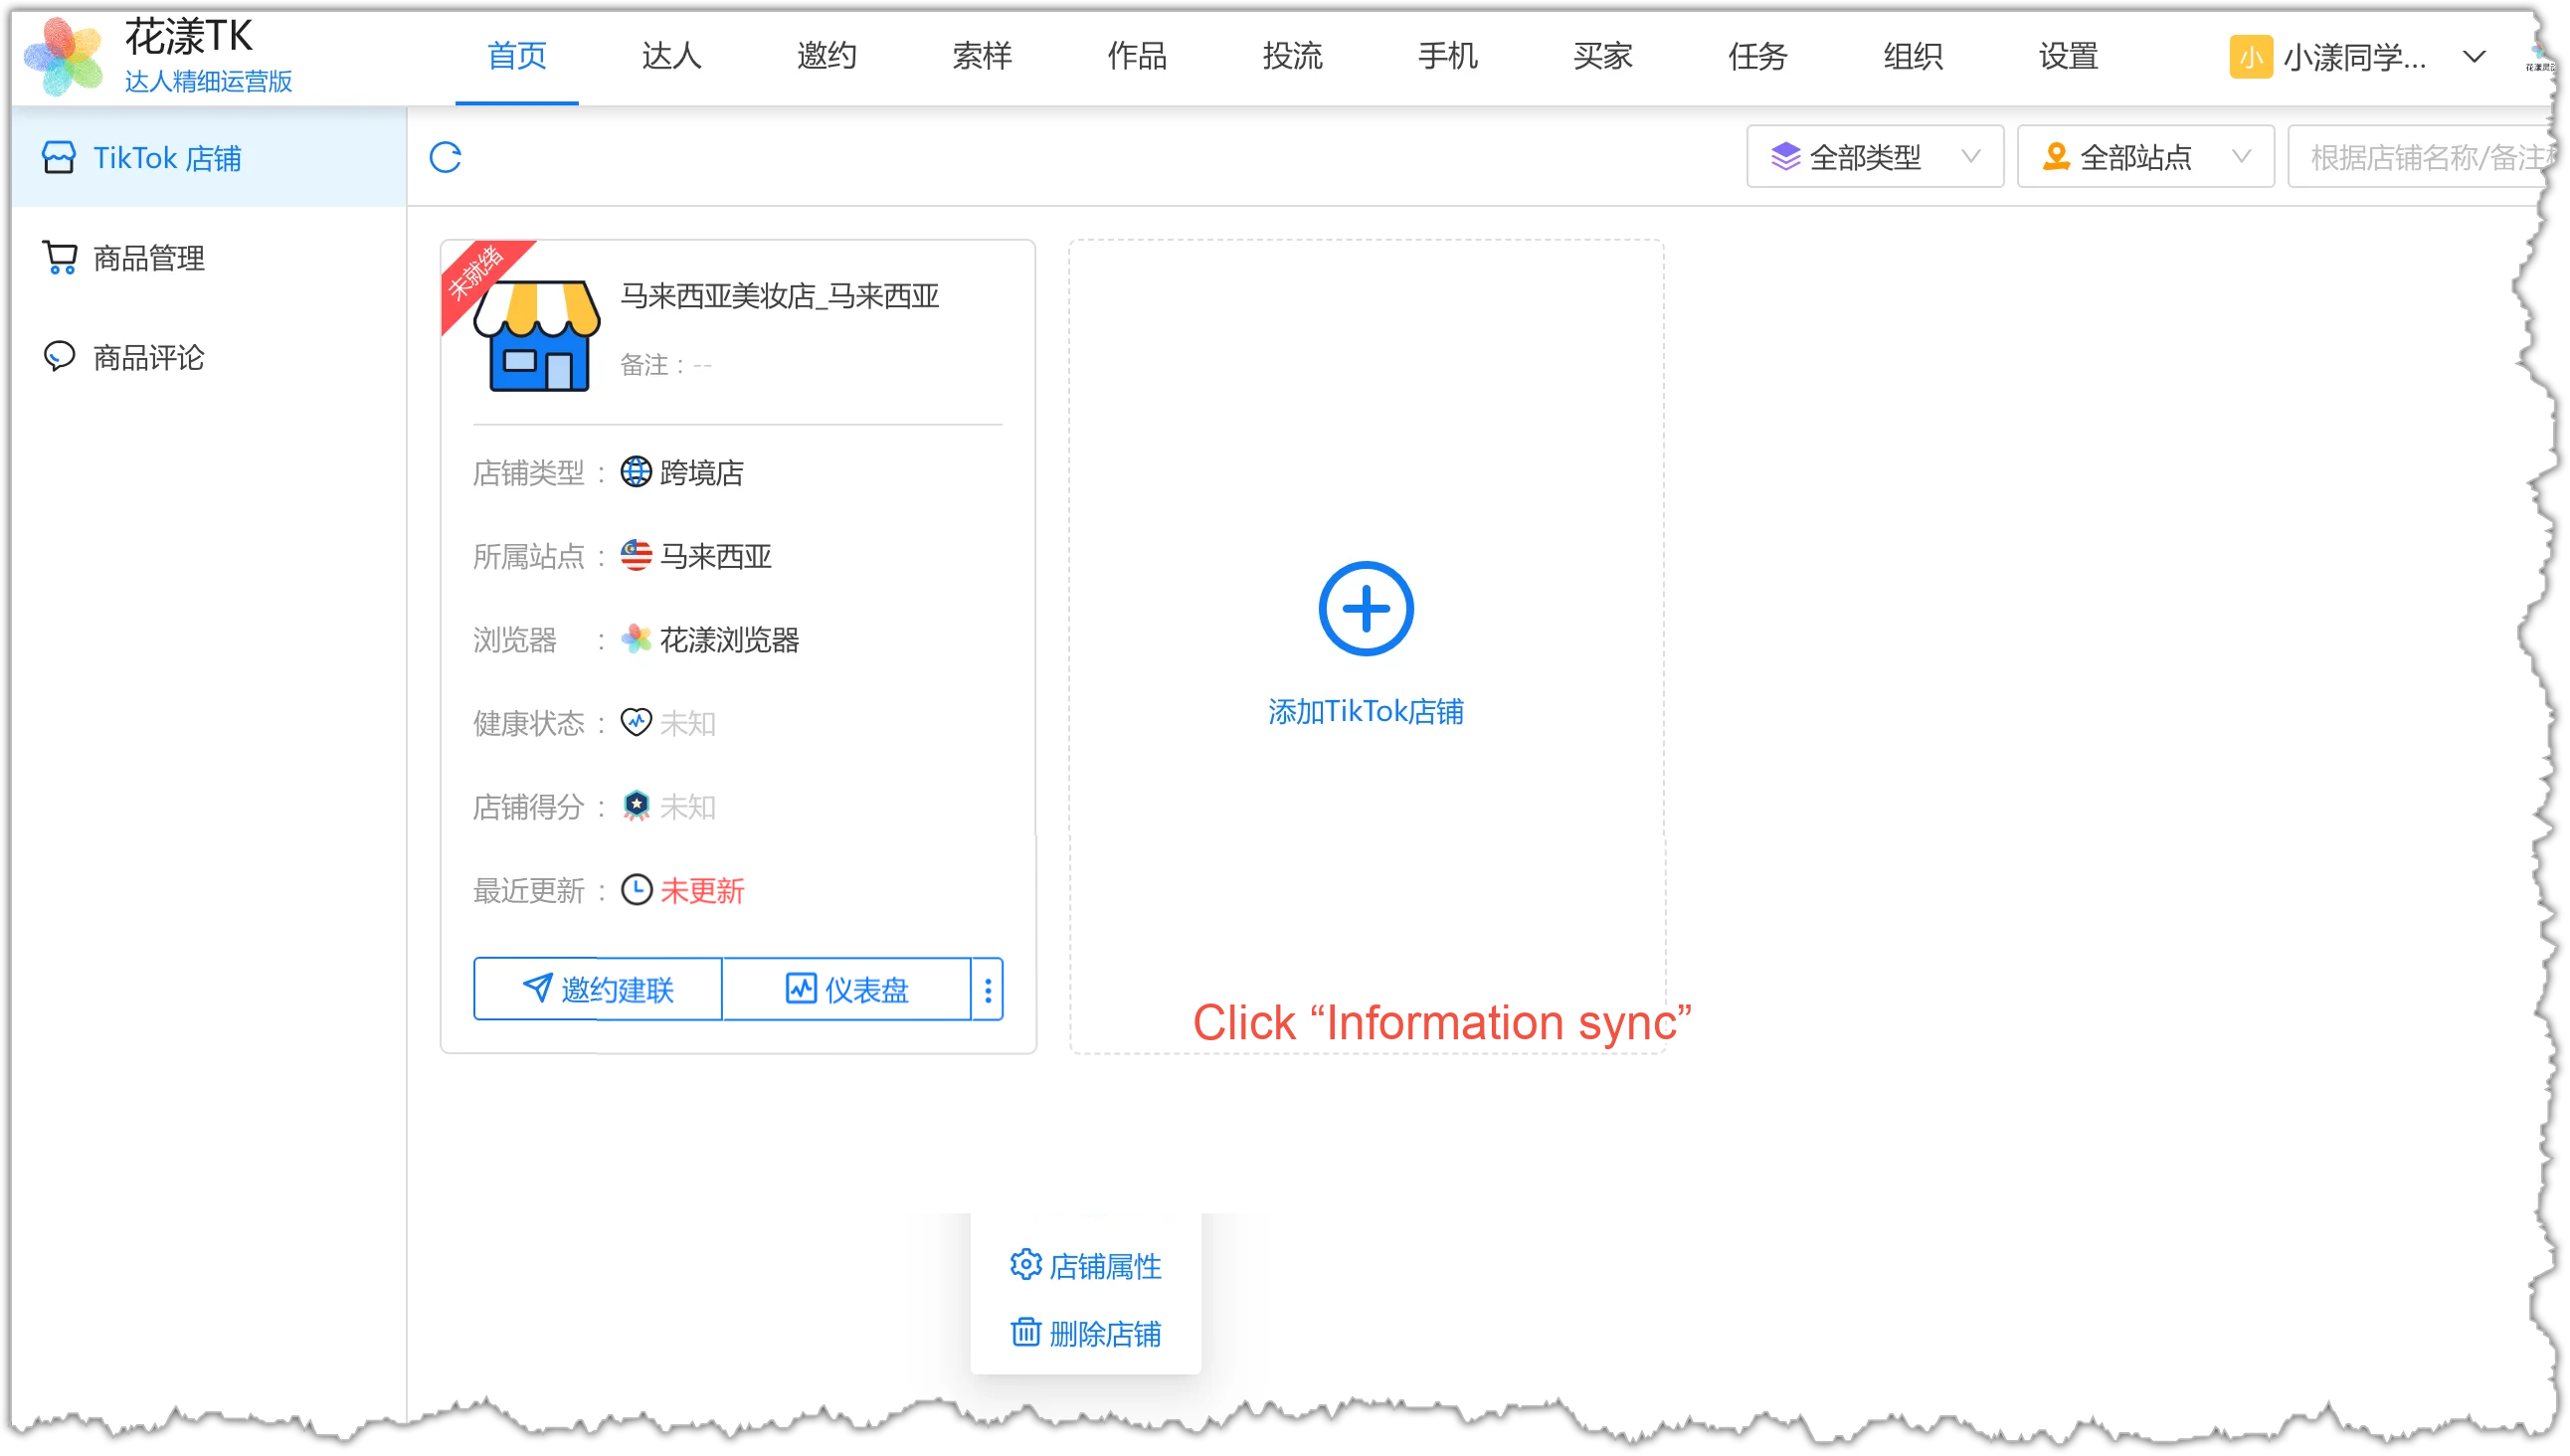Select the 组织 tab
Image resolution: width=2570 pixels, height=1456 pixels.
1913,56
